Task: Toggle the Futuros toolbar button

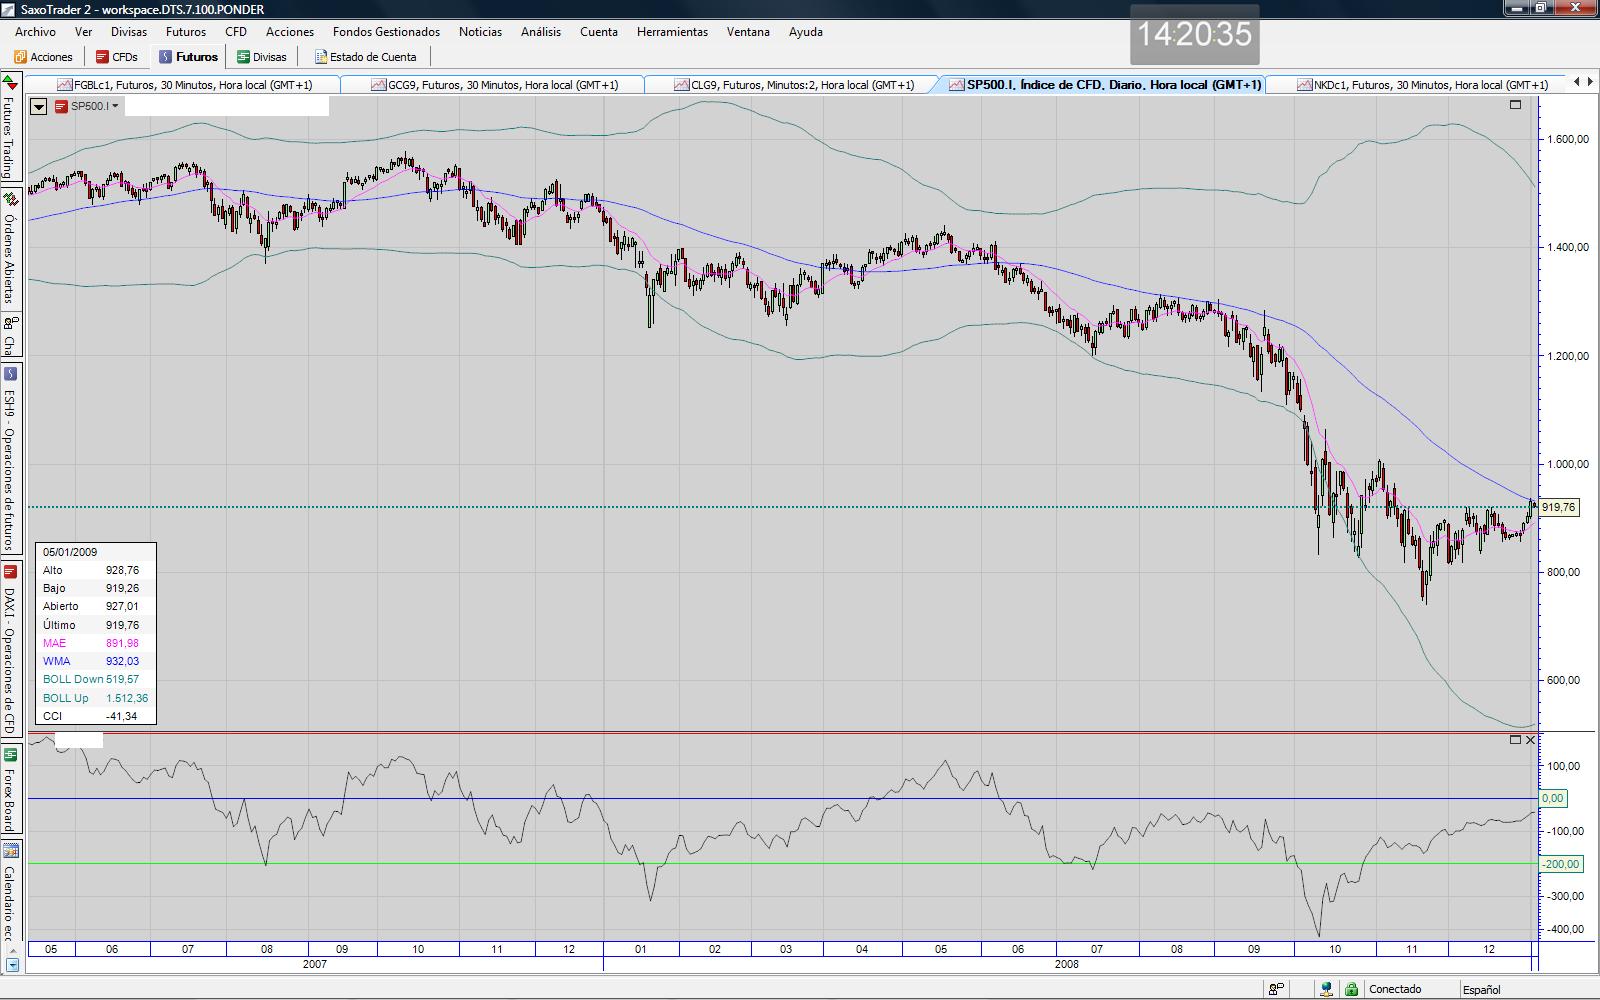Action: click(x=188, y=57)
